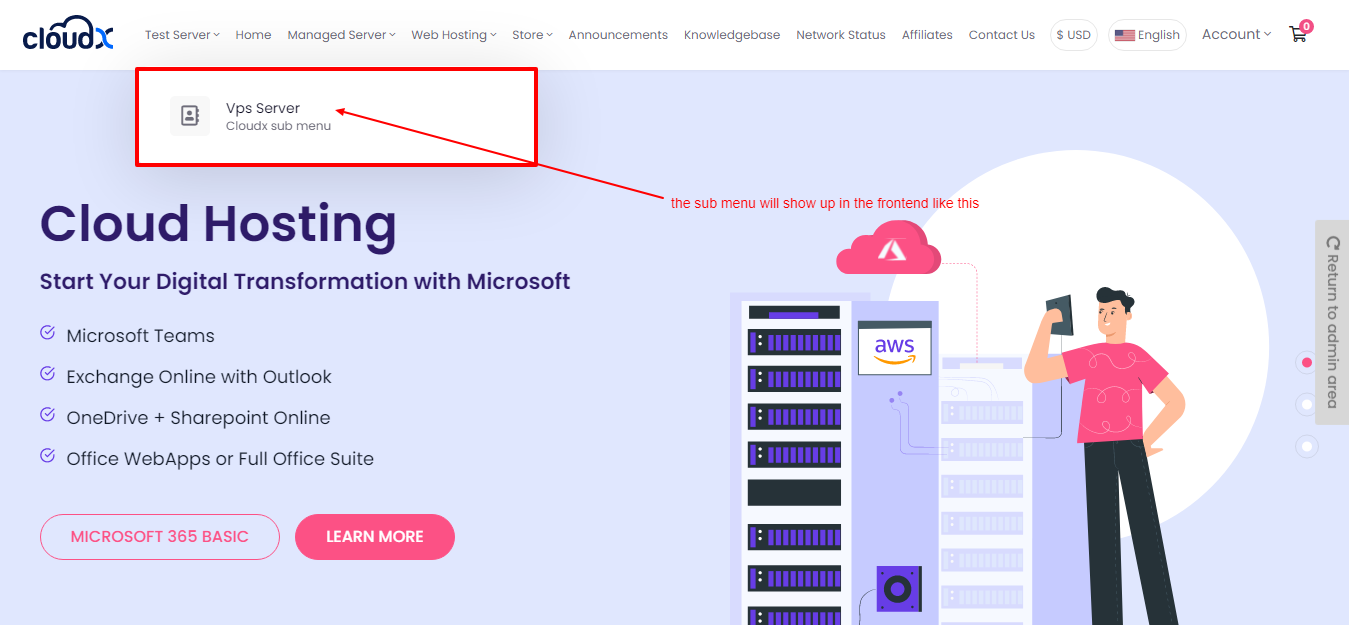Open the shopping cart icon
1349x625 pixels.
1298,34
